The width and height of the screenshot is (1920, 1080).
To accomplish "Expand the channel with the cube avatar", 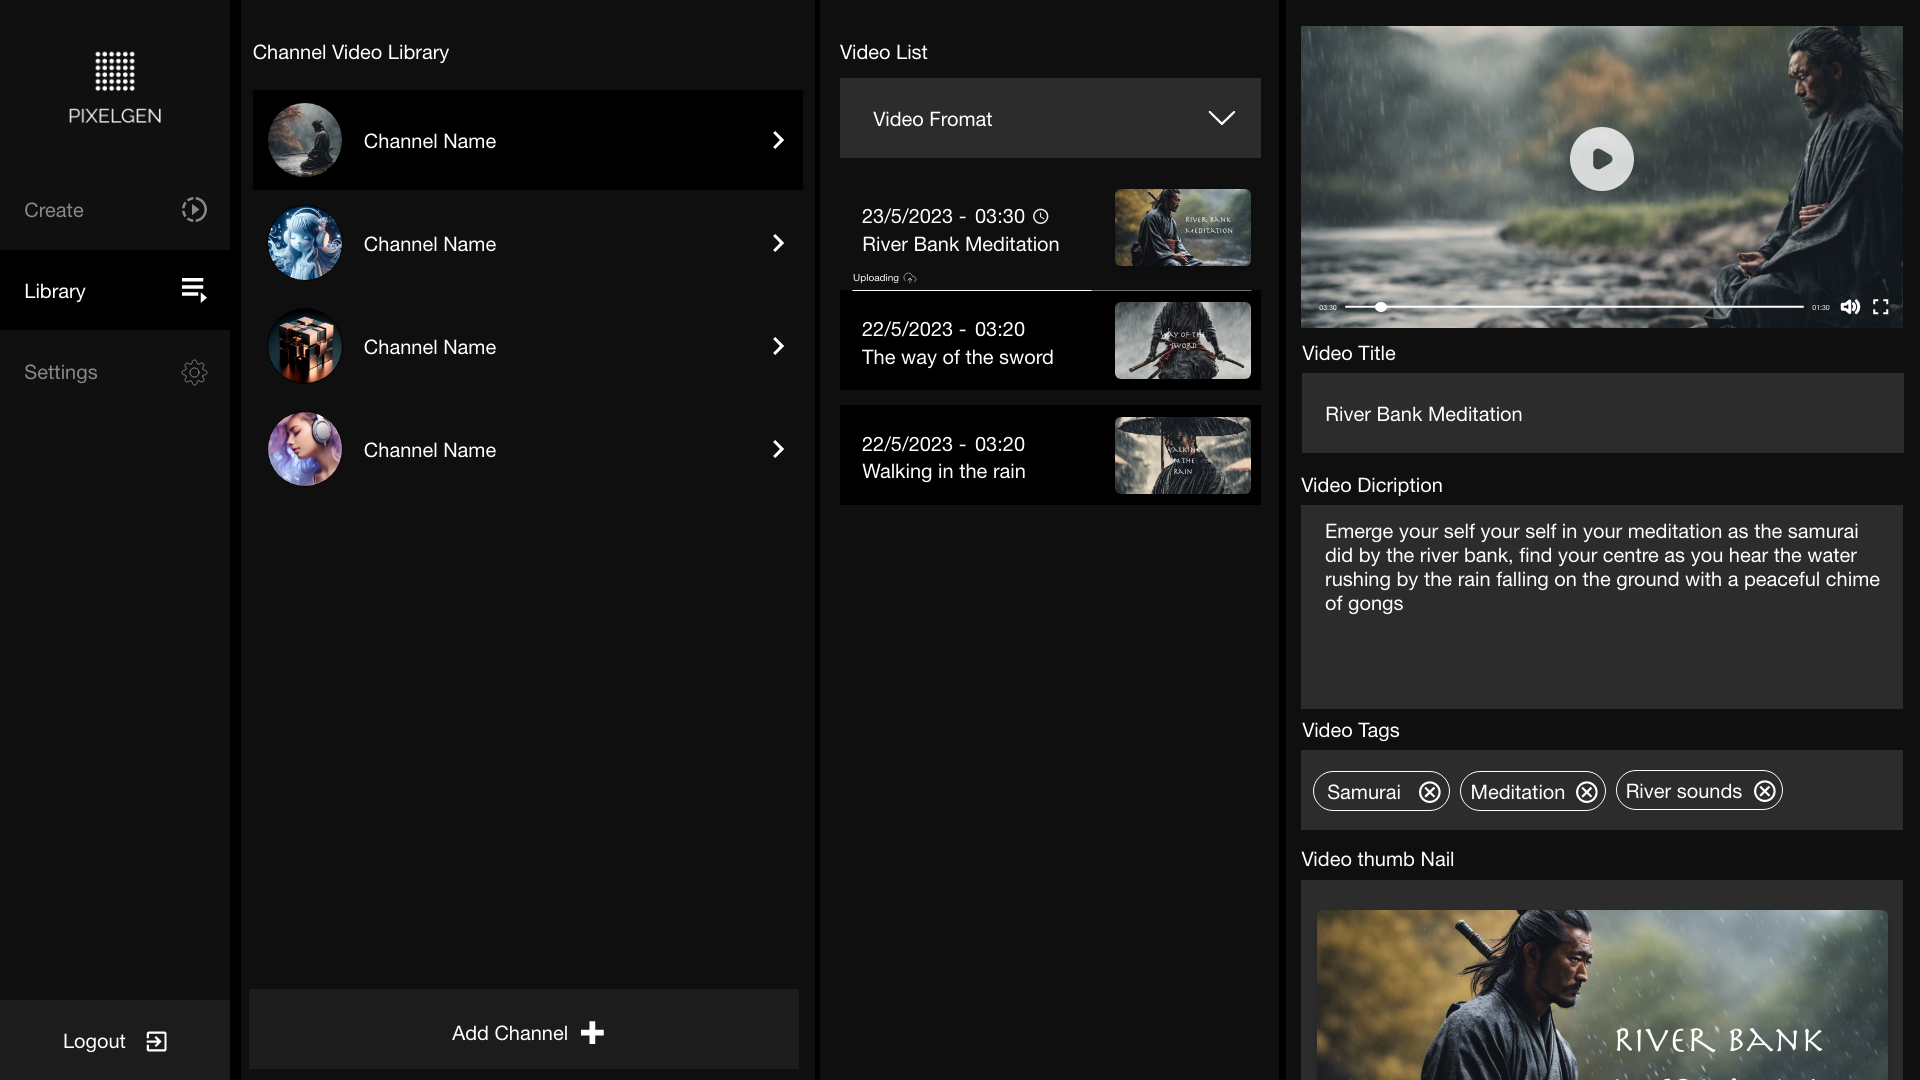I will coord(778,346).
